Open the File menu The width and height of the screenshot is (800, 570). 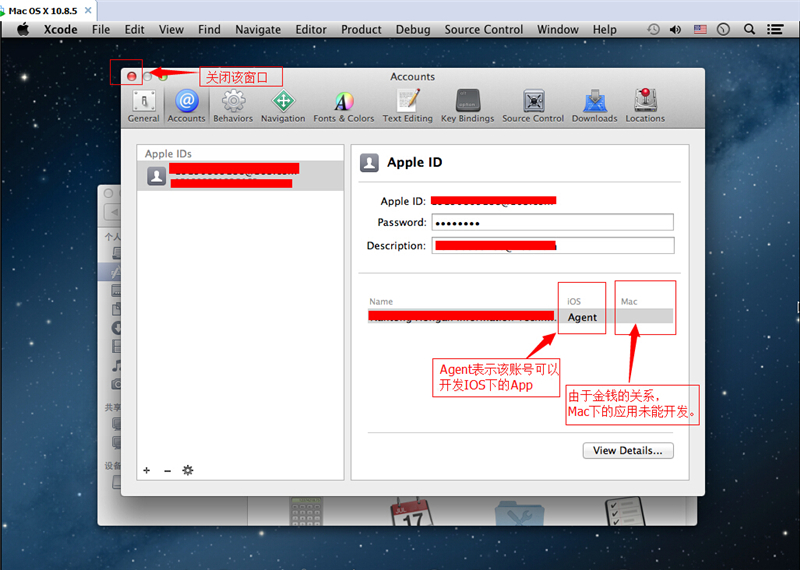click(101, 30)
